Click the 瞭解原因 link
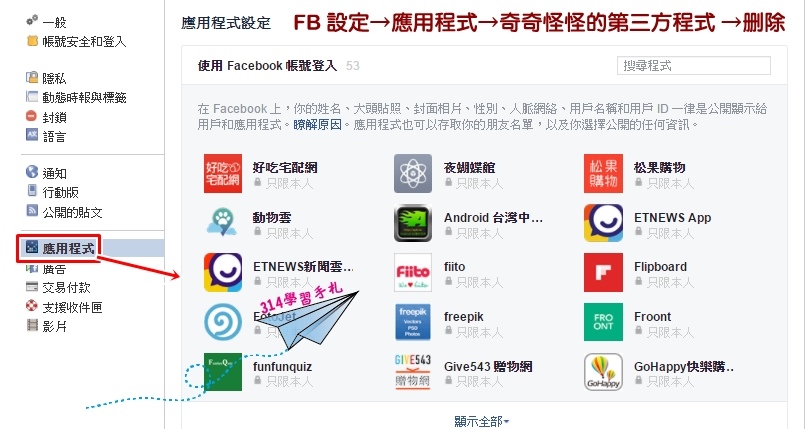Image resolution: width=806 pixels, height=429 pixels. coord(317,125)
